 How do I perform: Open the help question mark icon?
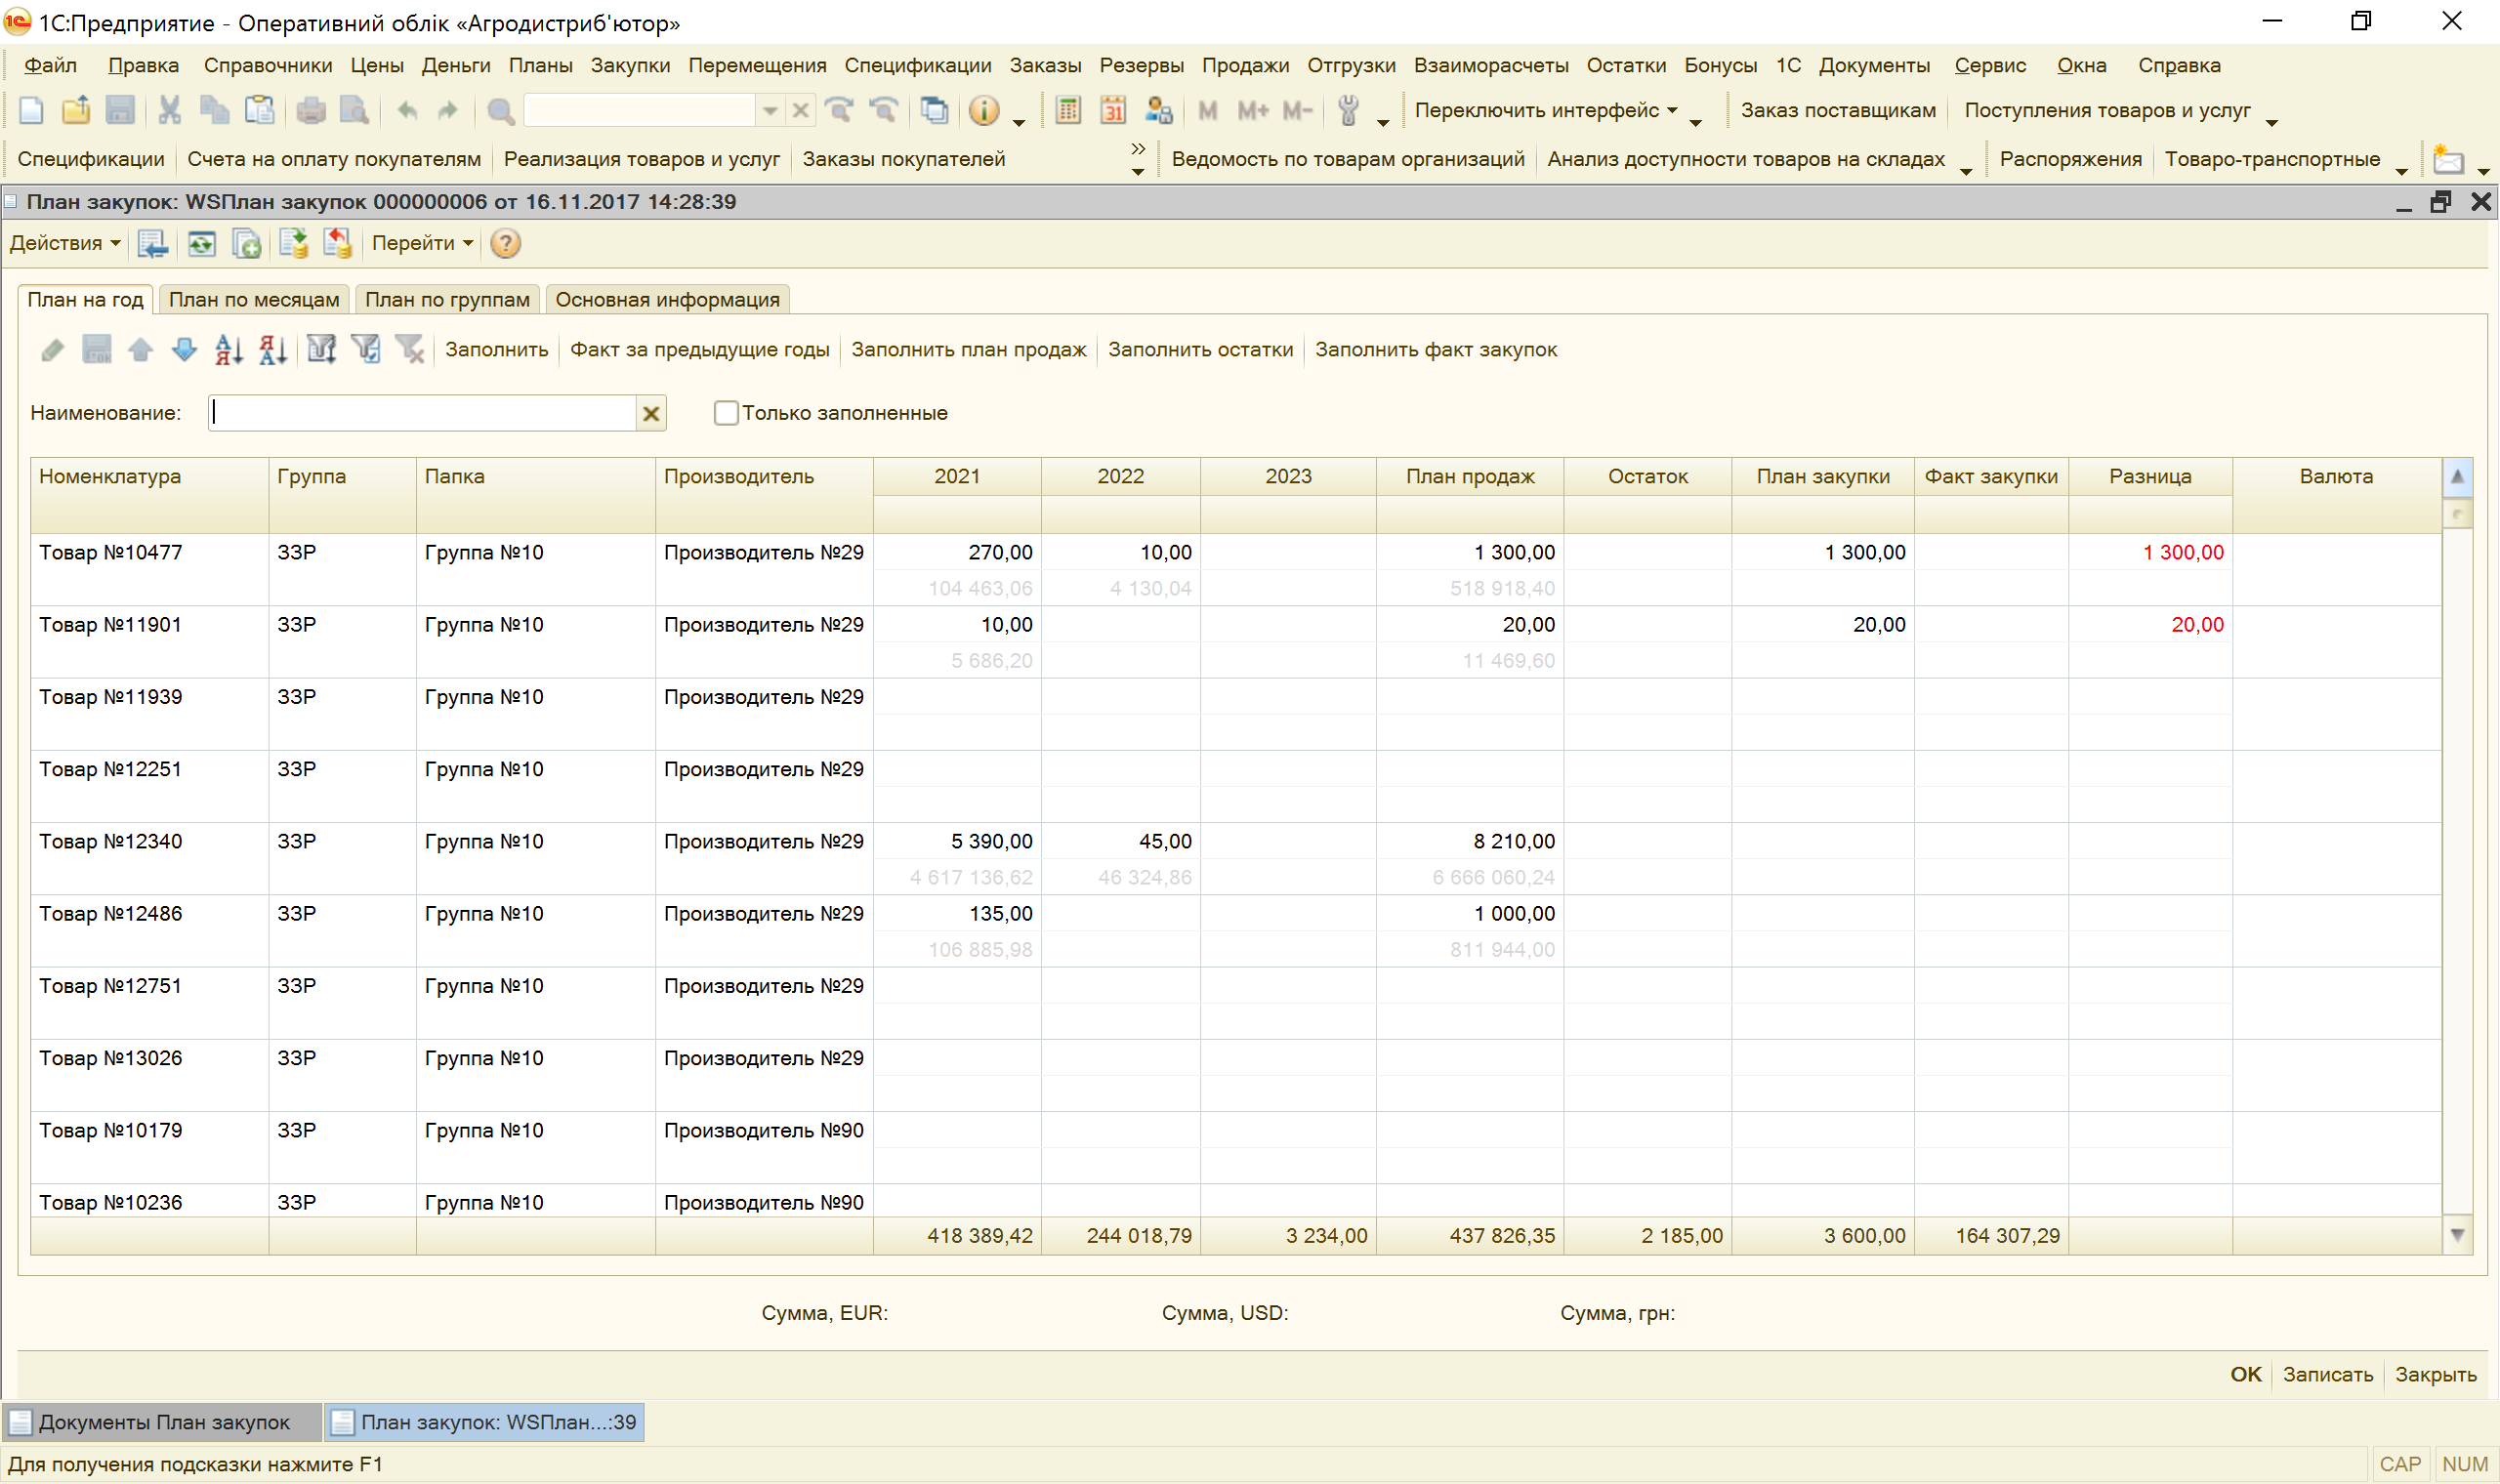(506, 243)
